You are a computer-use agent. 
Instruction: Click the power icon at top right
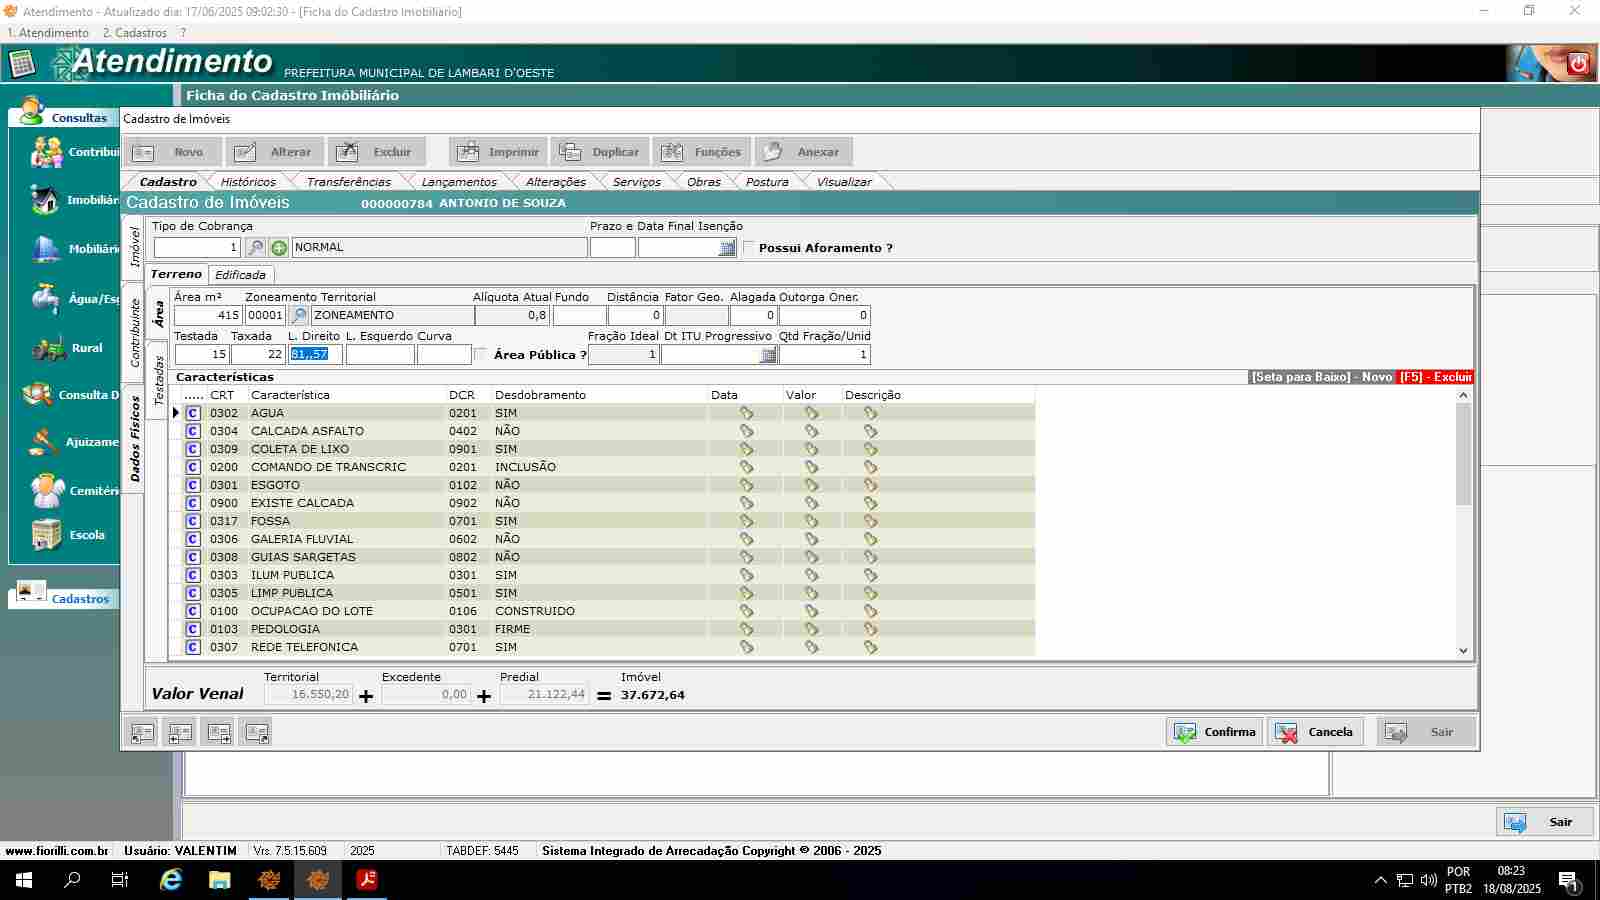point(1578,64)
